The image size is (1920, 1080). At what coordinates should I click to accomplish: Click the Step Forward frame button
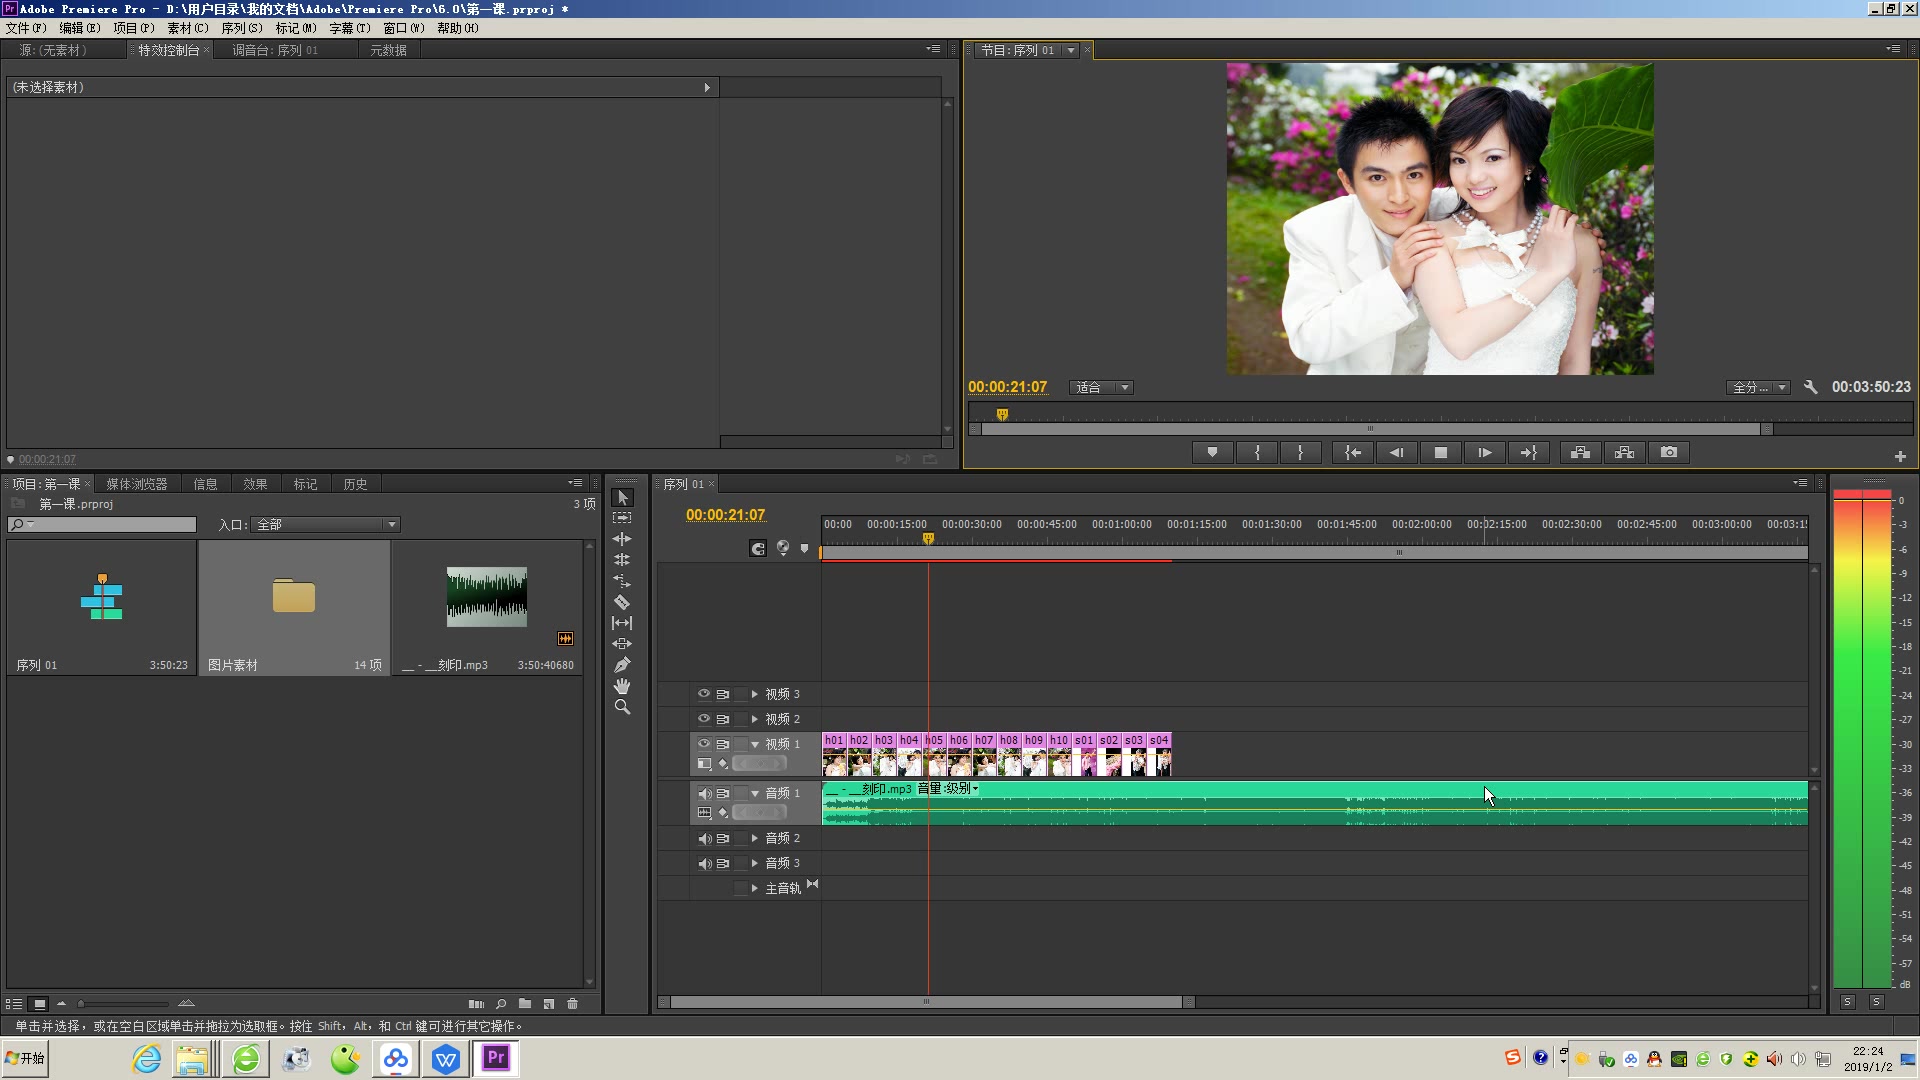click(1484, 453)
